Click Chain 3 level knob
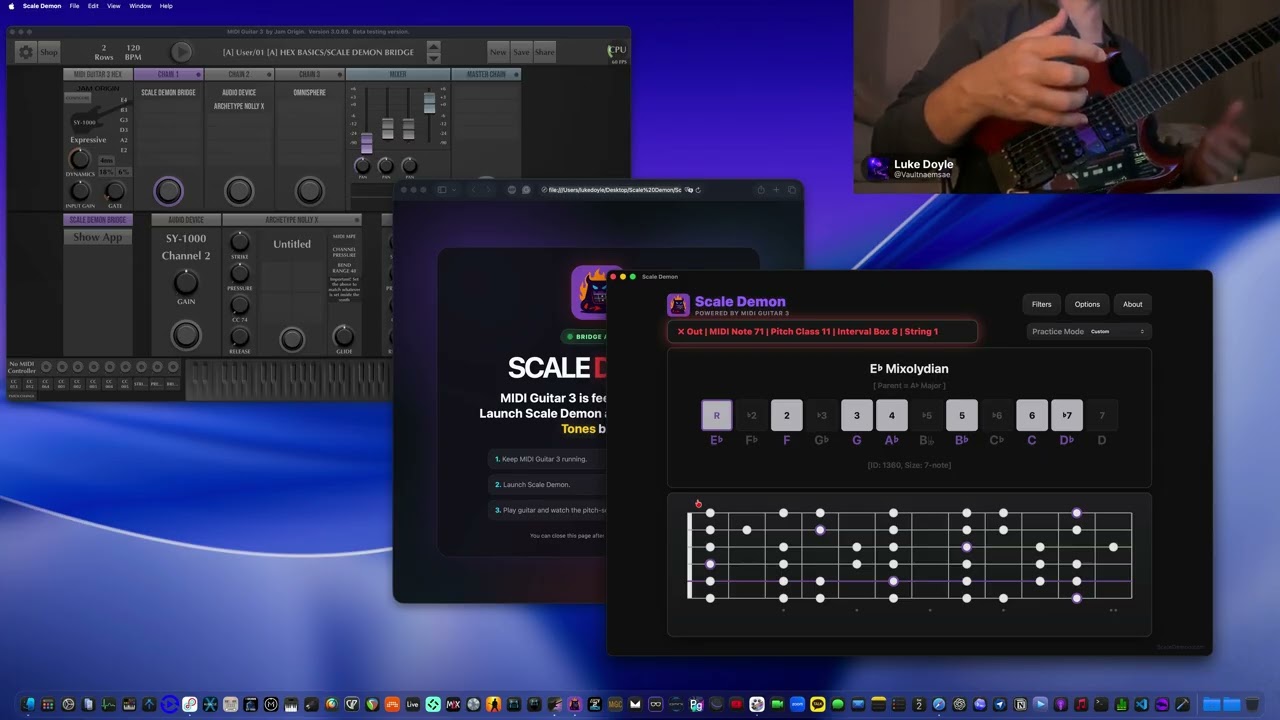 [x=310, y=190]
